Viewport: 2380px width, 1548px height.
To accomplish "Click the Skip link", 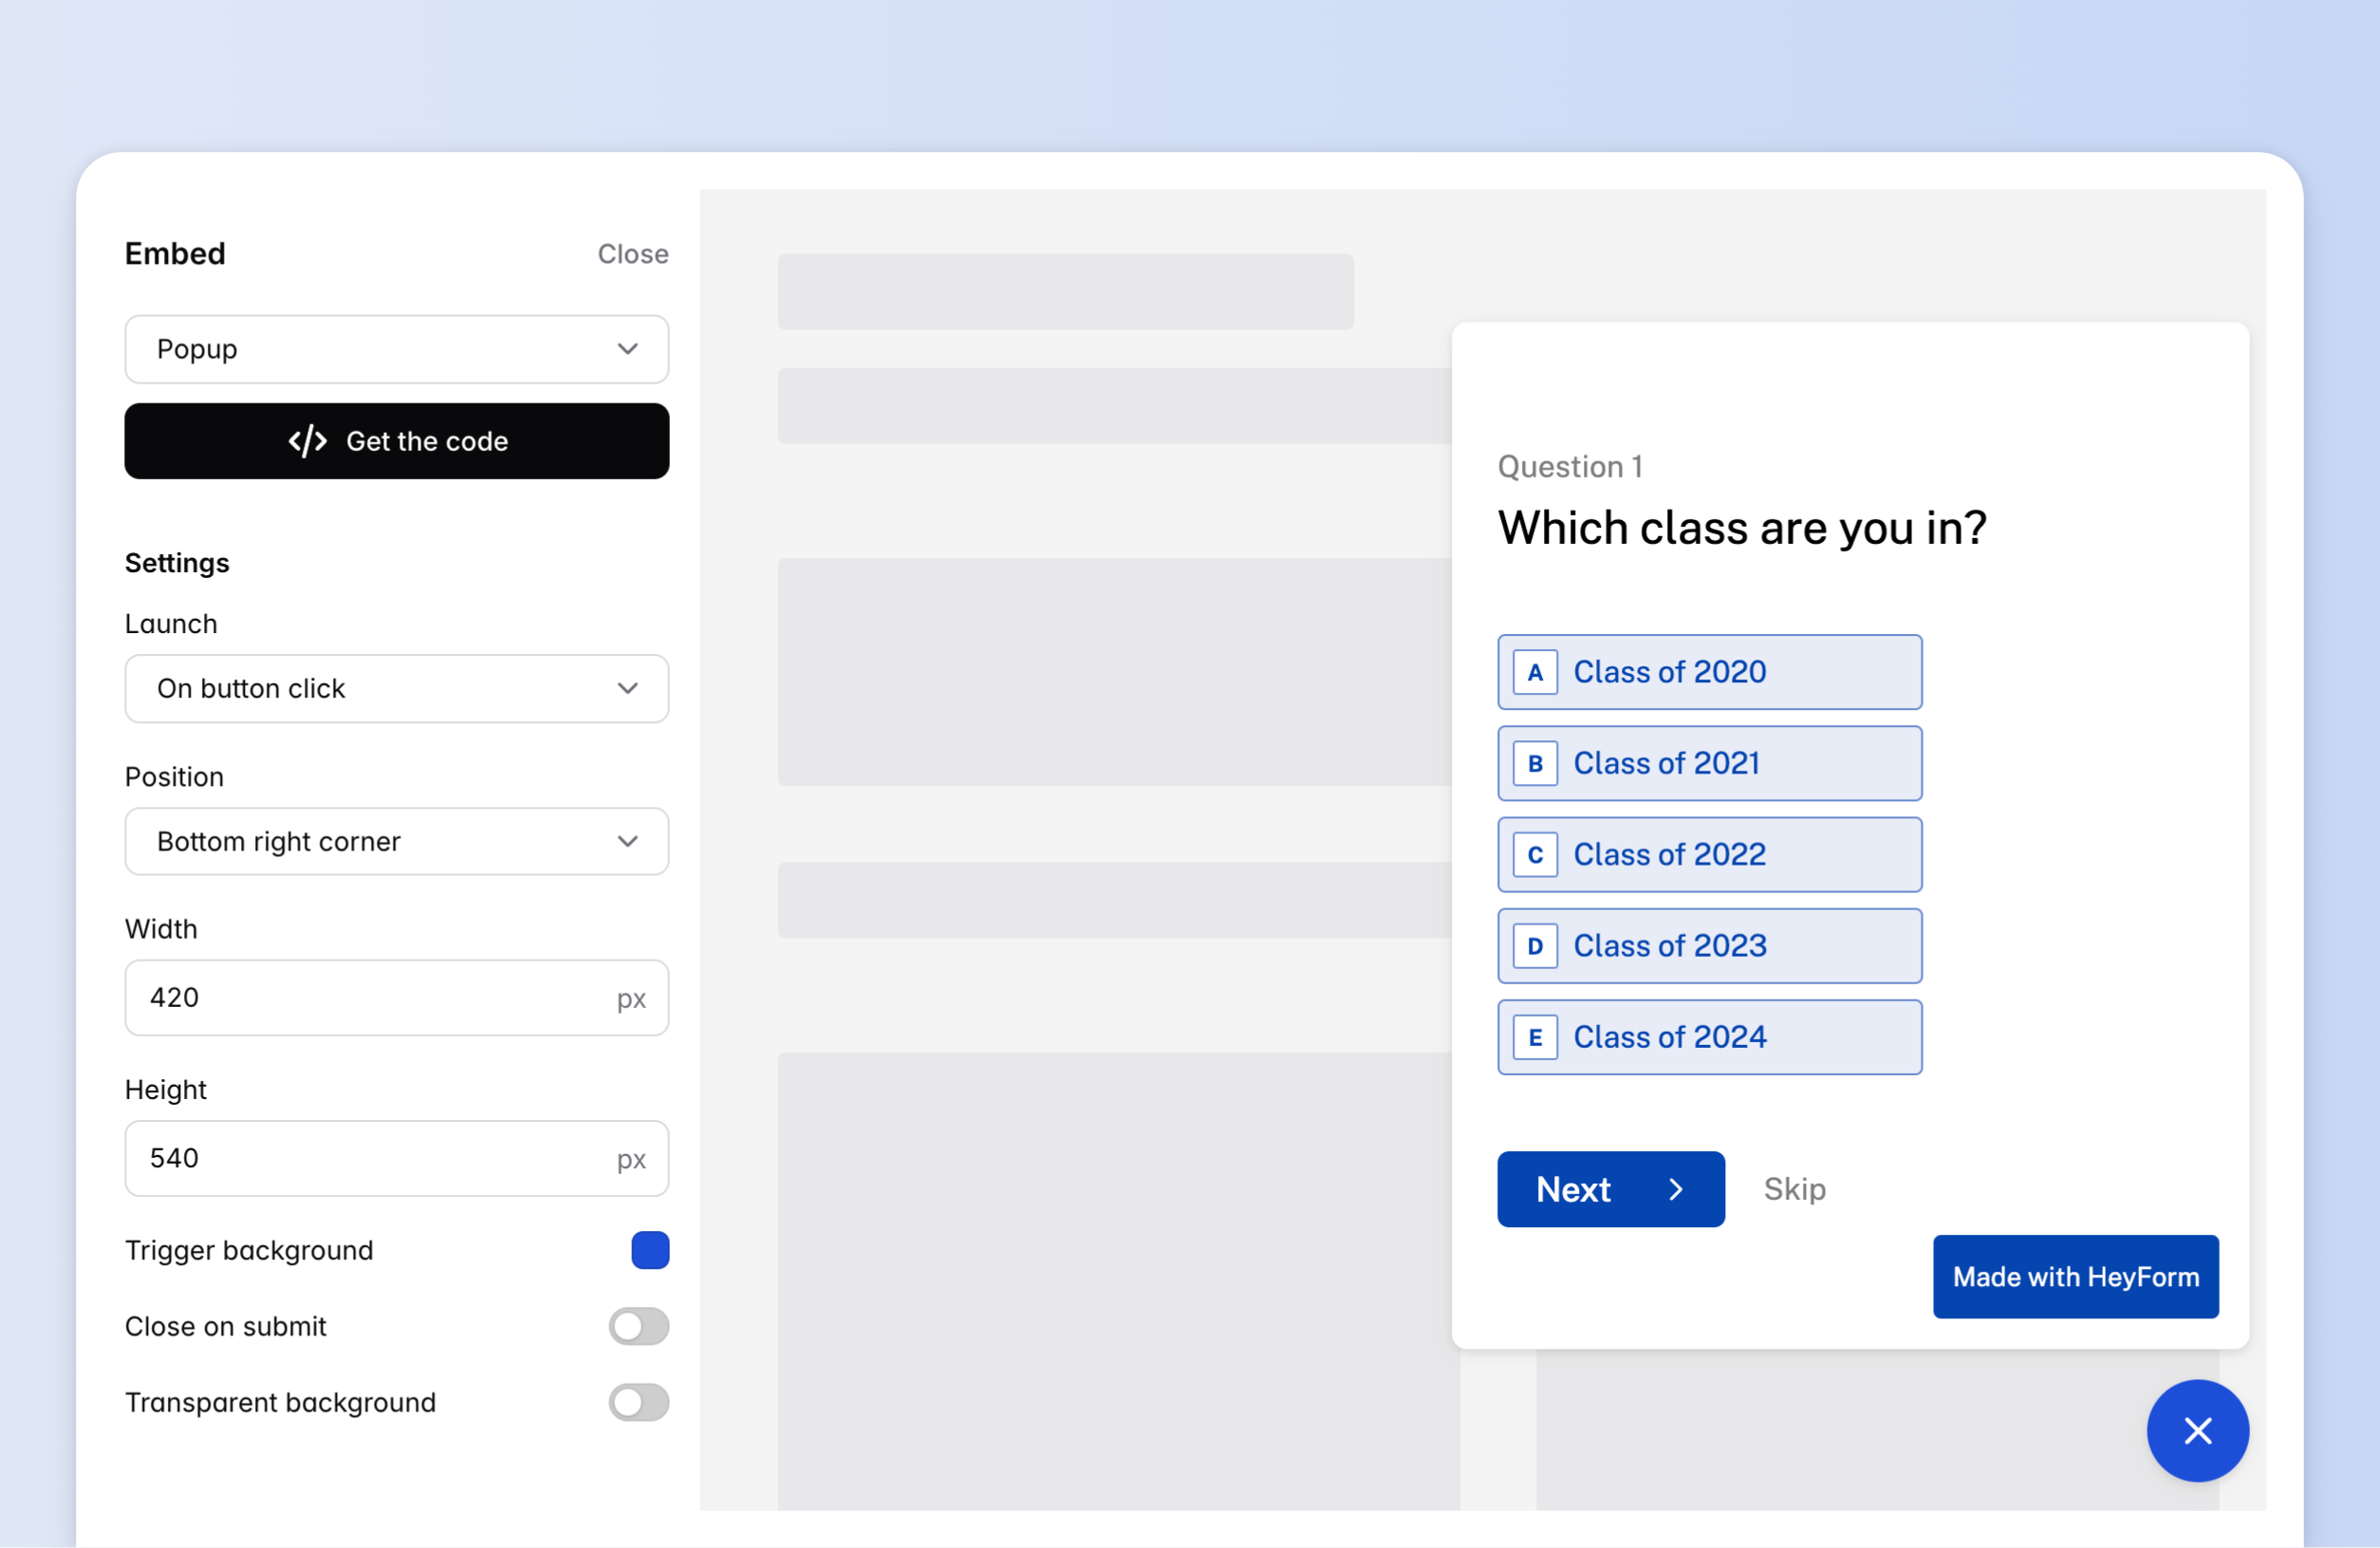I will (x=1794, y=1189).
